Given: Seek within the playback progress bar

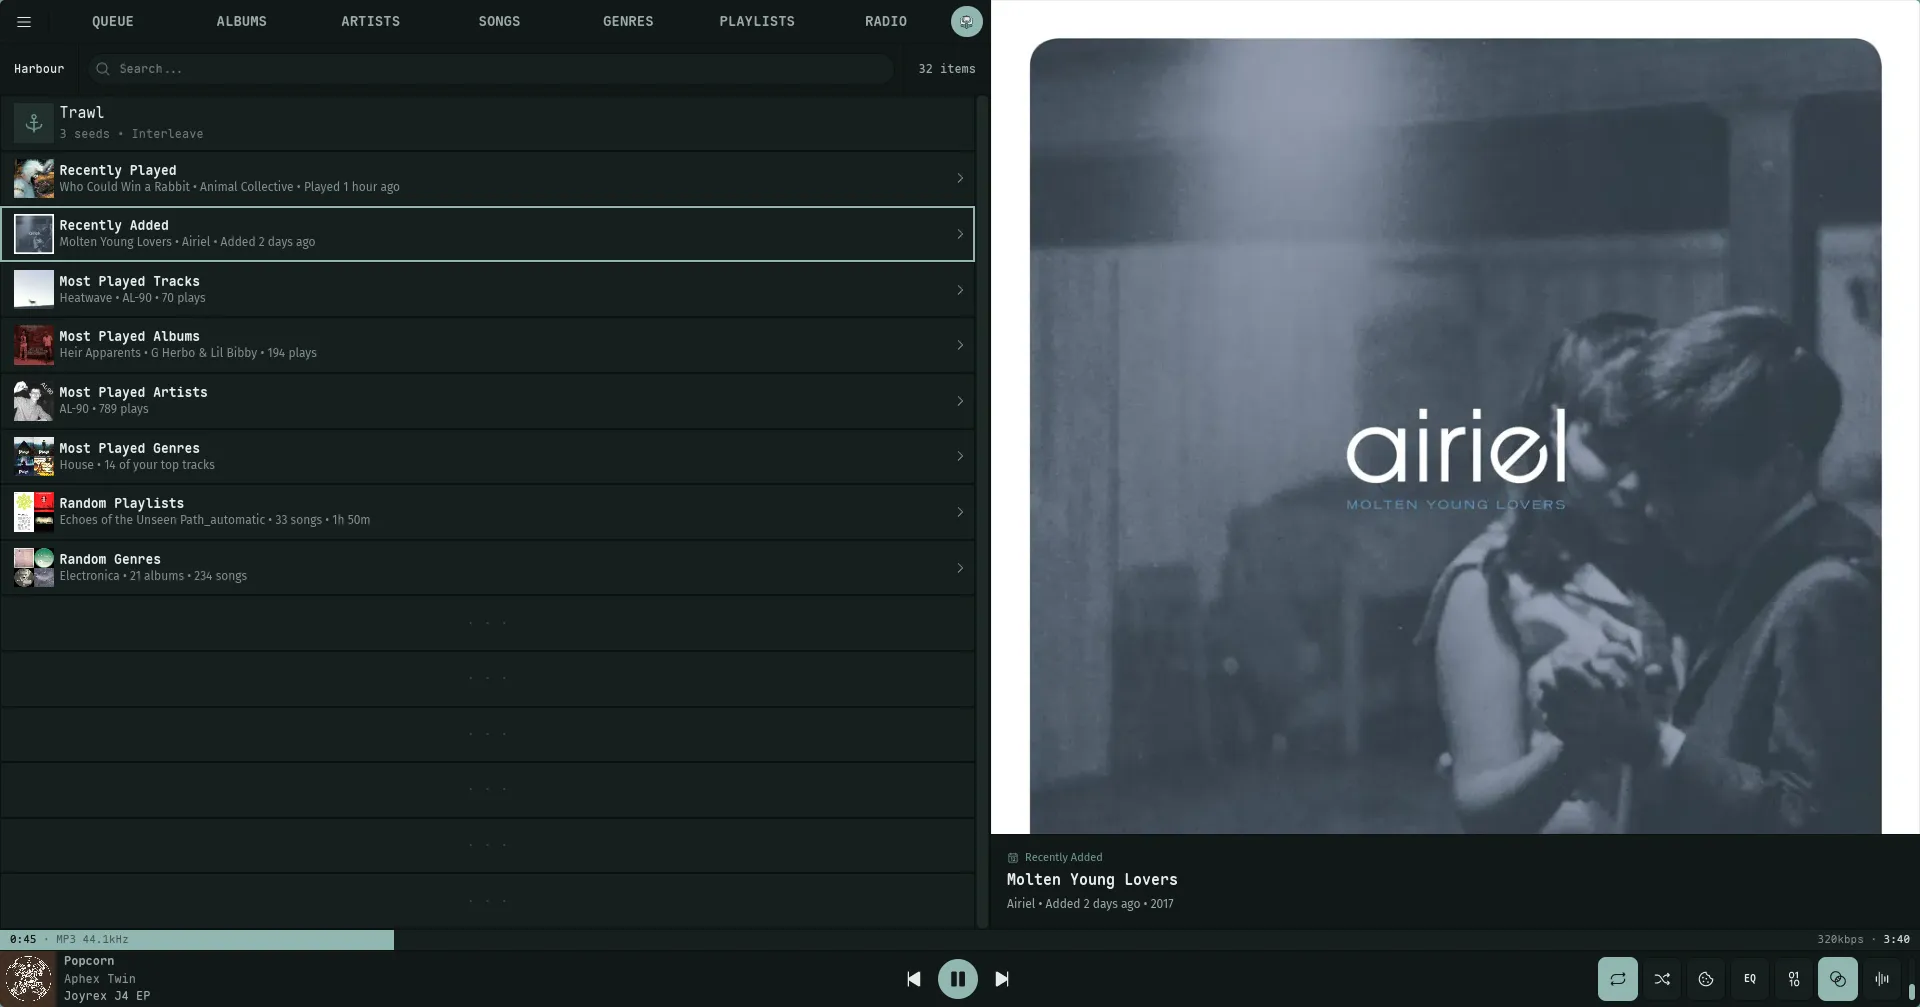Looking at the screenshot, I should (960, 940).
